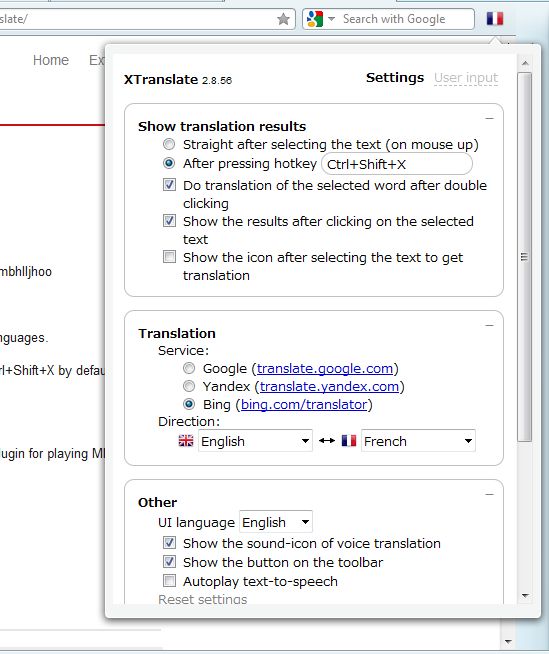Switch to the User input tab

pyautogui.click(x=466, y=78)
